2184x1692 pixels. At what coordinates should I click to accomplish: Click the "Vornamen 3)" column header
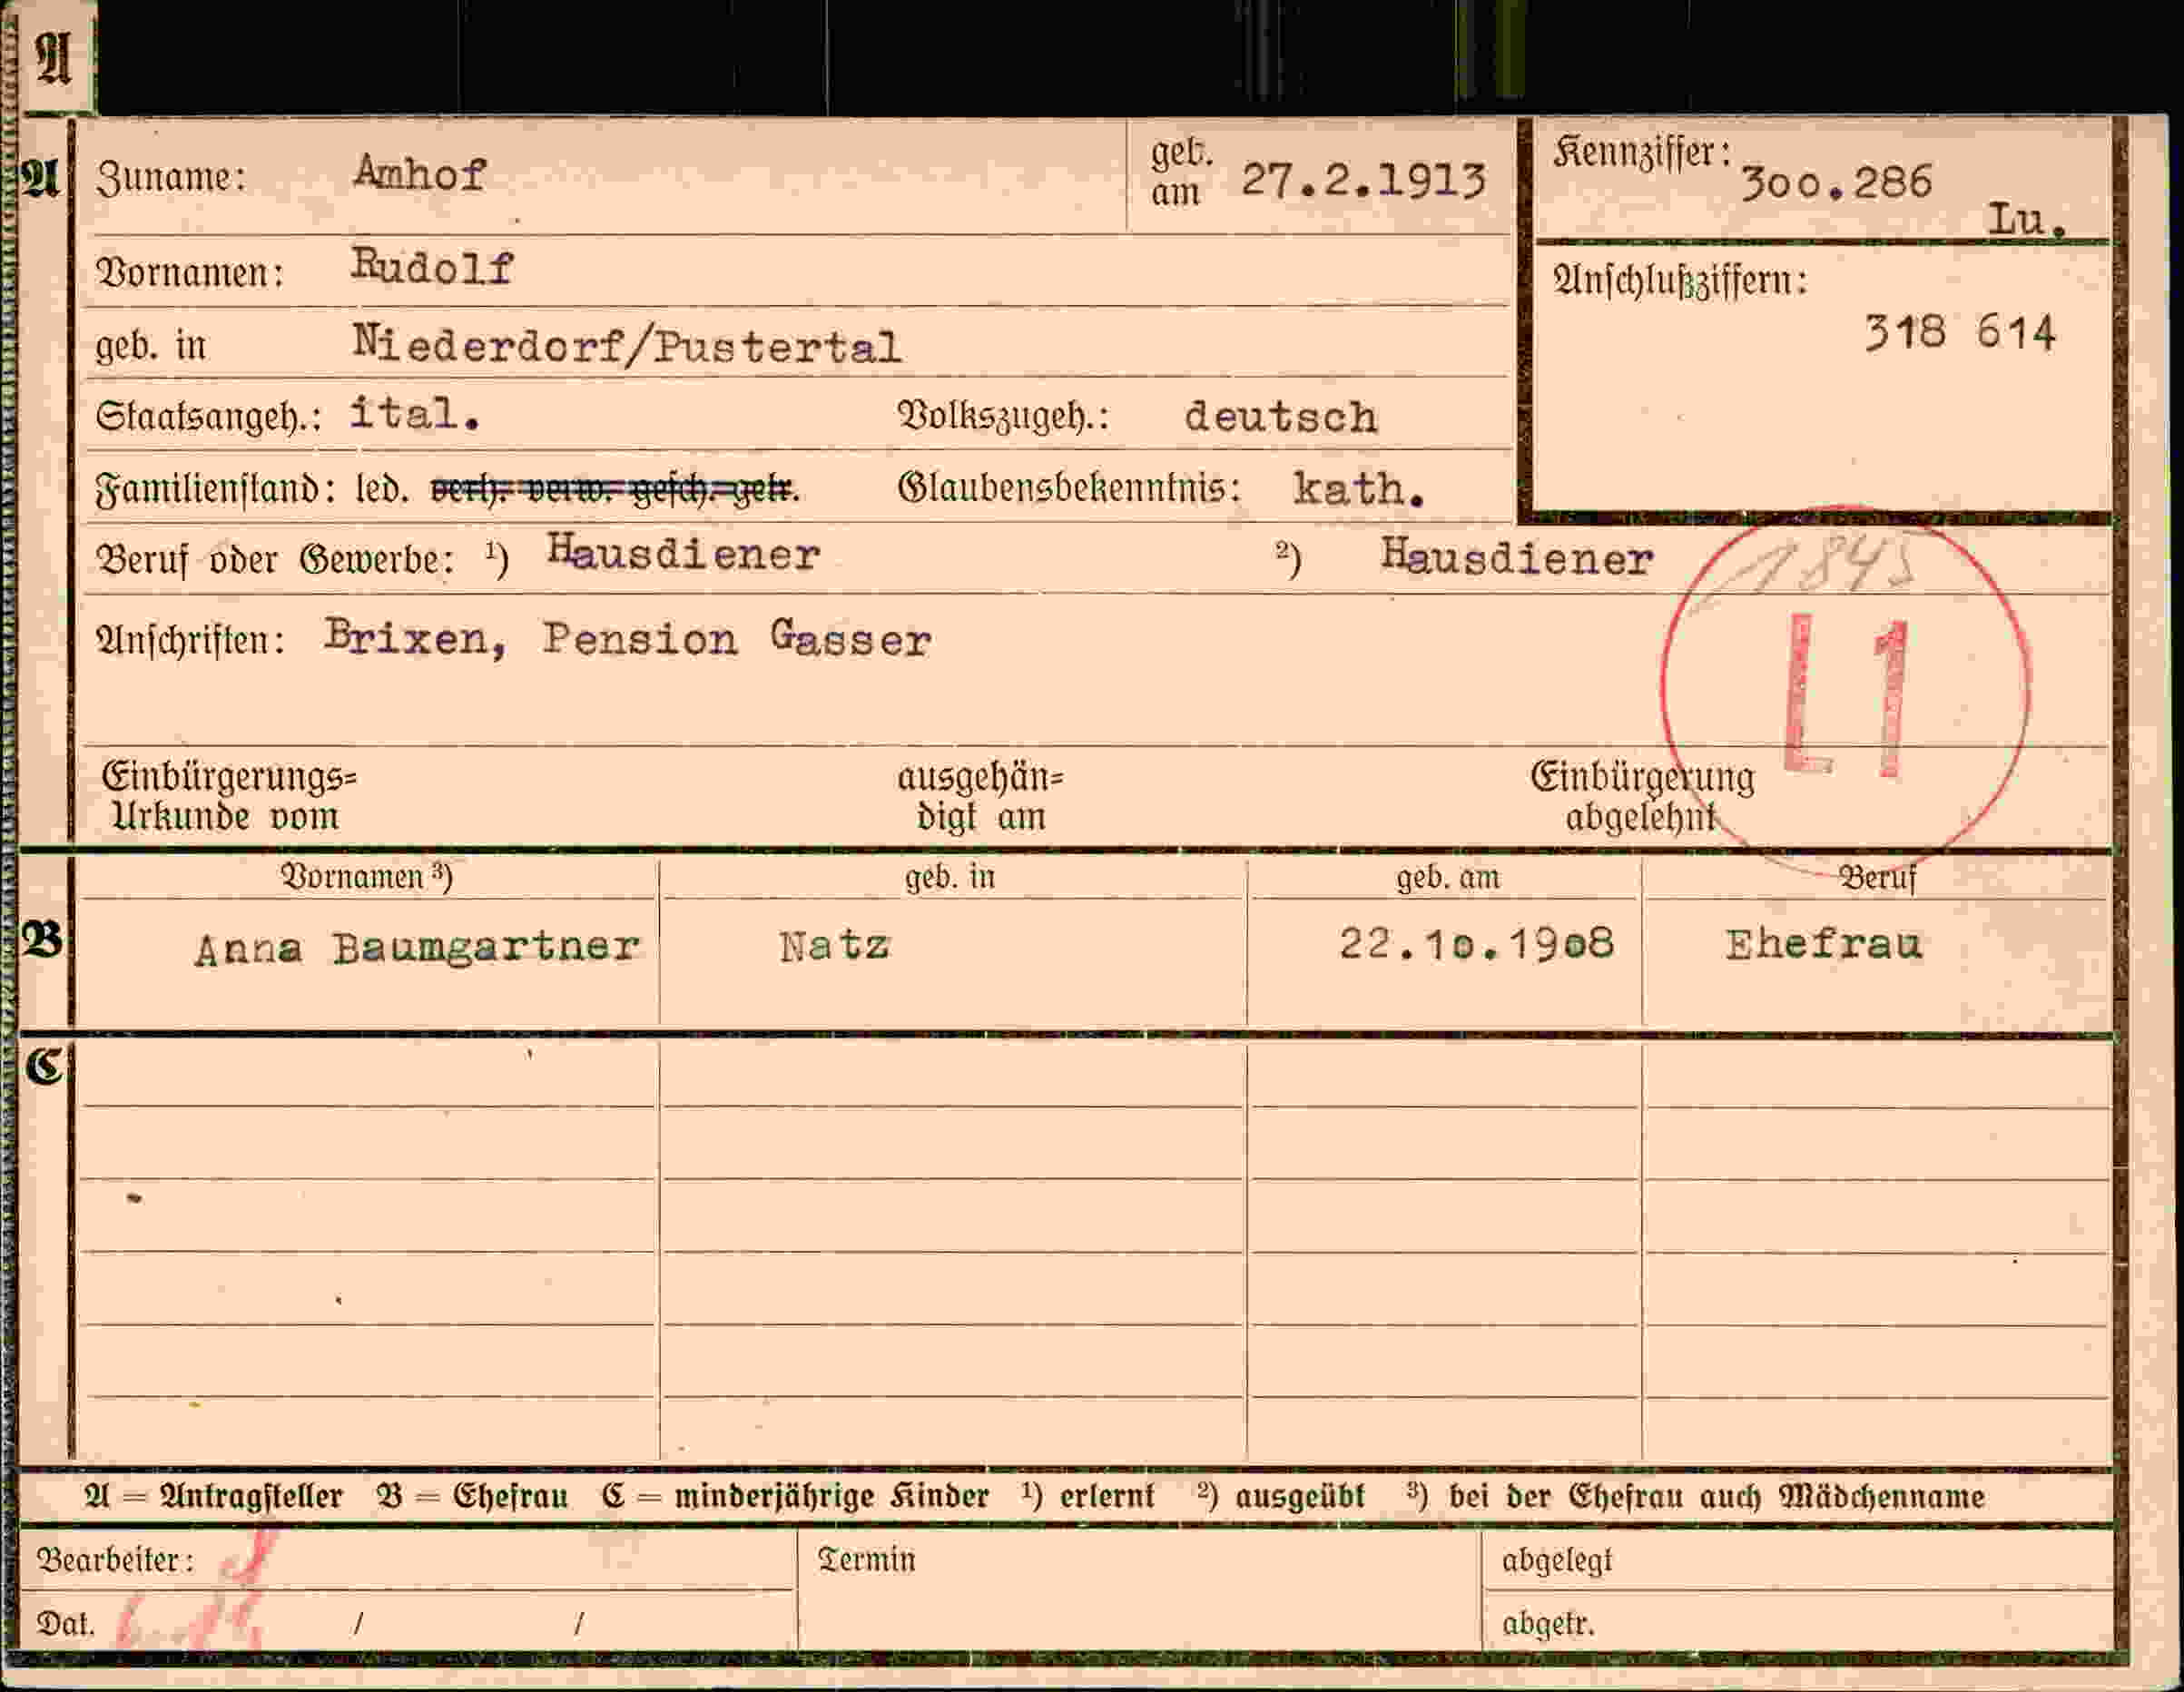[x=366, y=877]
